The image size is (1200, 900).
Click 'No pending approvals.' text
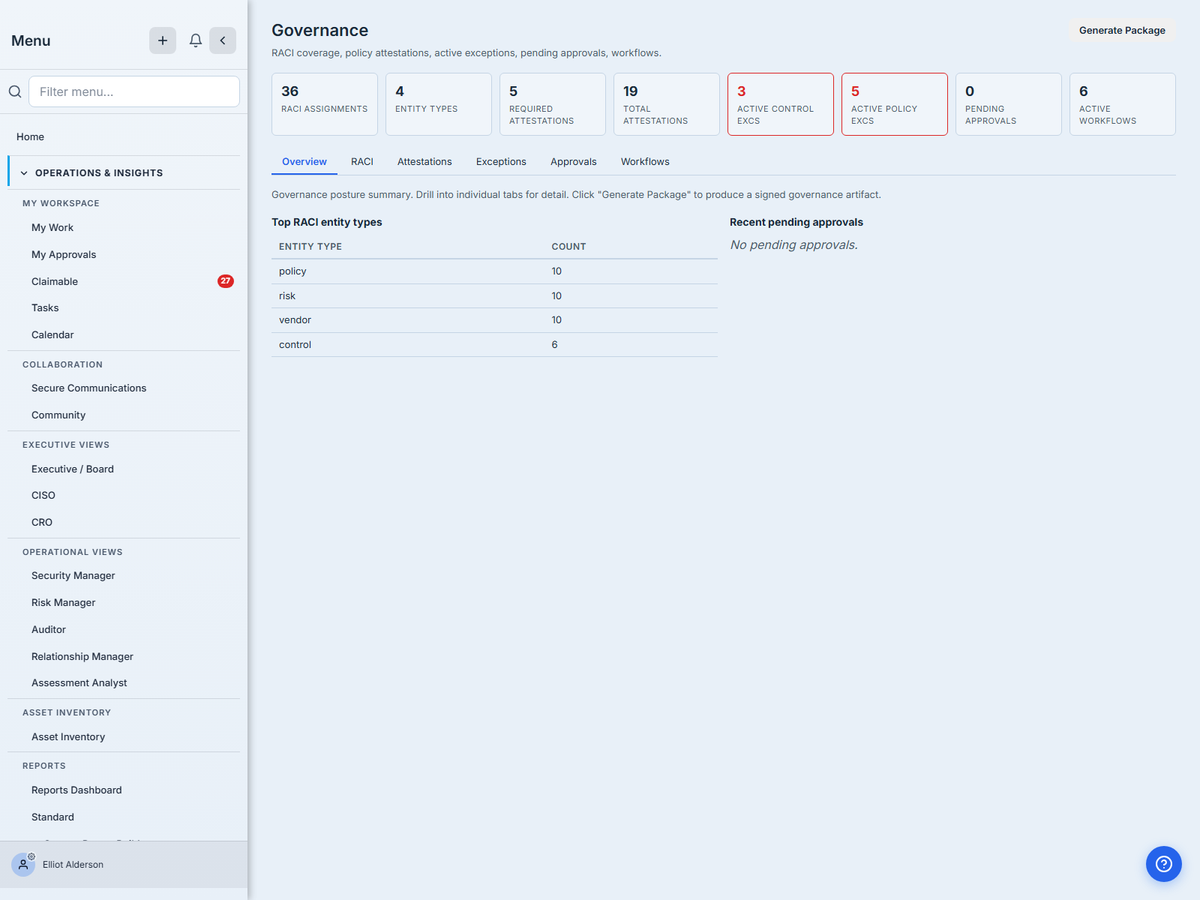point(794,245)
